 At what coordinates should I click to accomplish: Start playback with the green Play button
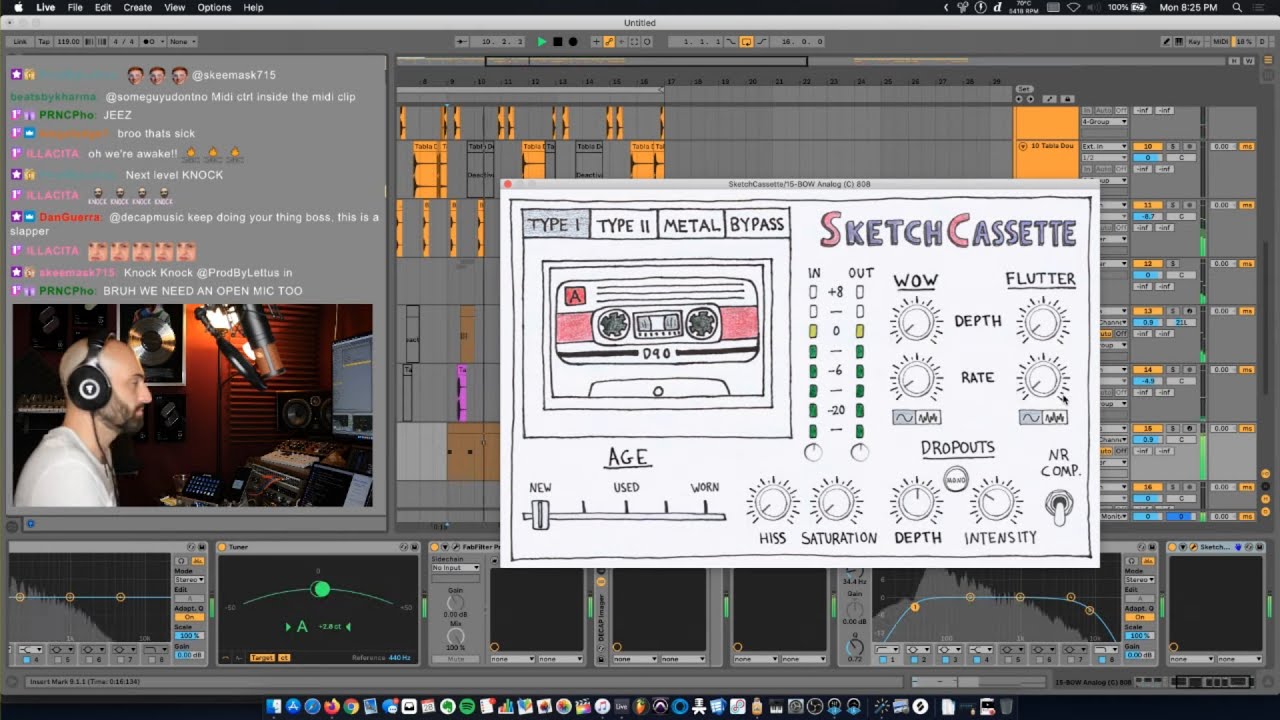[542, 42]
